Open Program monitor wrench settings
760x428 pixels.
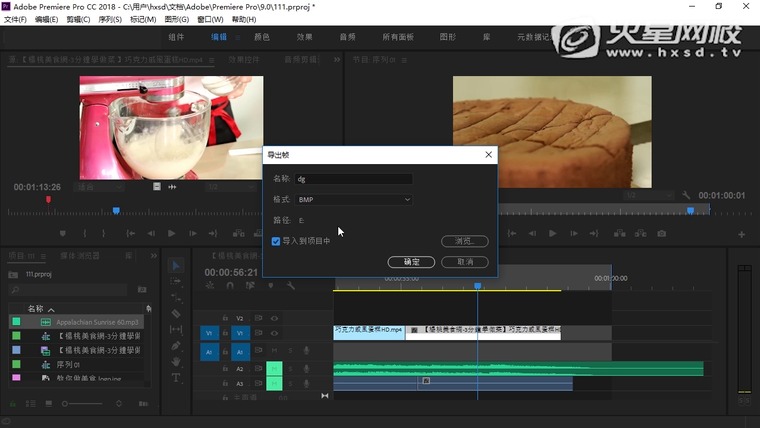[x=687, y=195]
